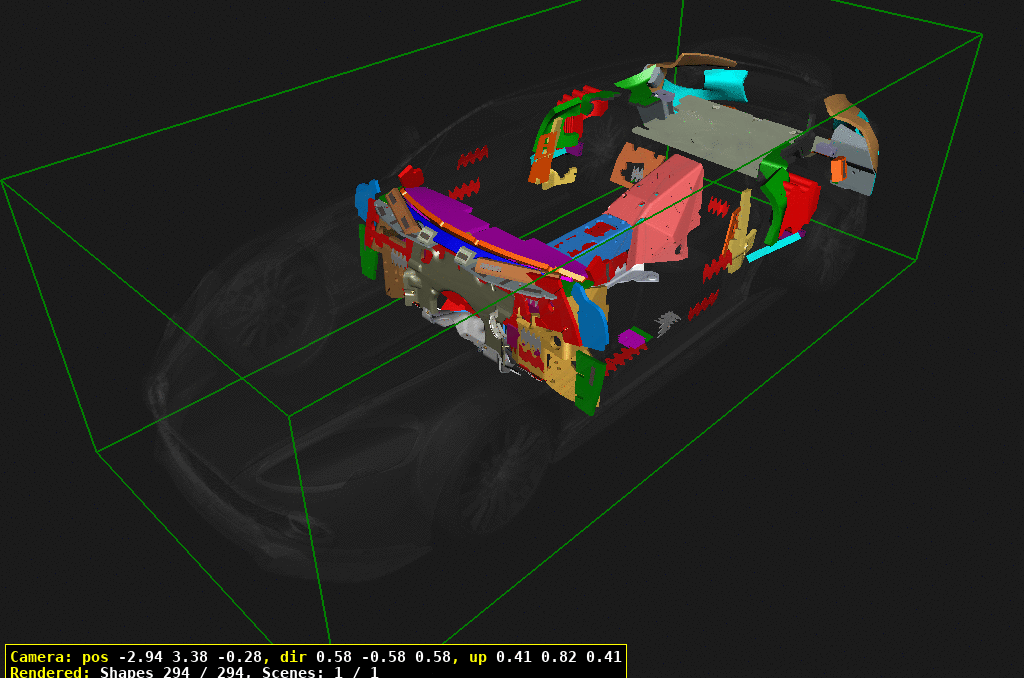
Task: Select the small magenta square part
Action: 631,338
